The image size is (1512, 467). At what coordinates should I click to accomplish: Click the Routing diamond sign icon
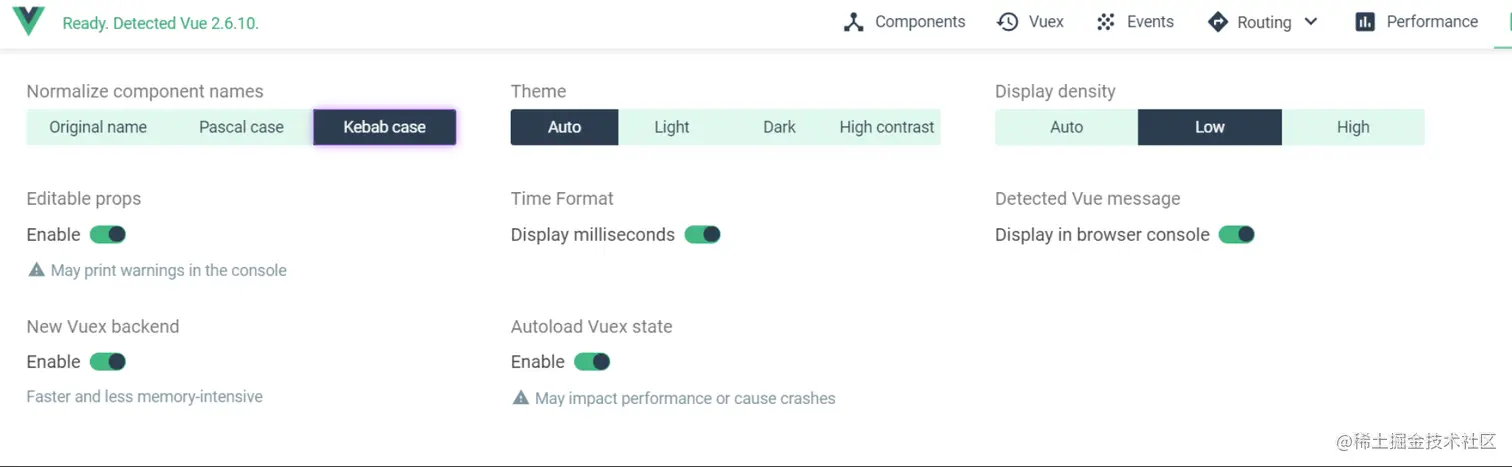tap(1217, 22)
